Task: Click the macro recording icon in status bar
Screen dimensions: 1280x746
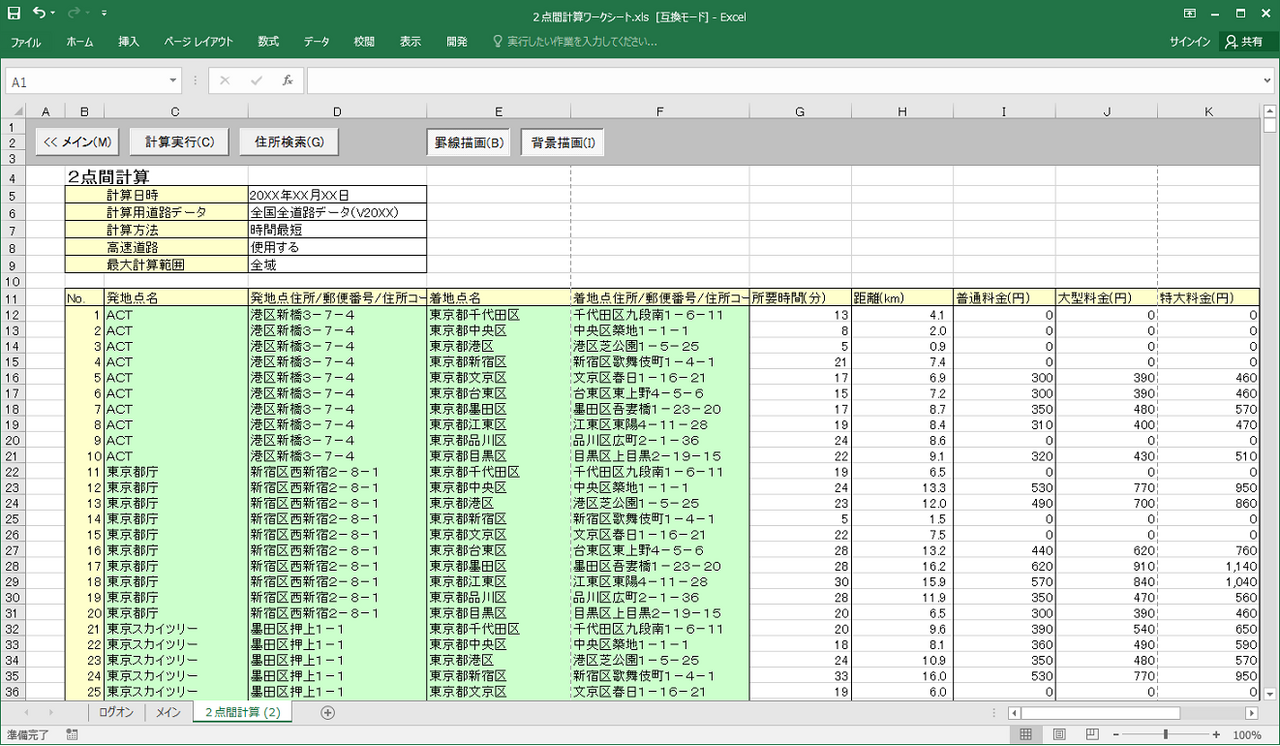Action: (x=72, y=735)
